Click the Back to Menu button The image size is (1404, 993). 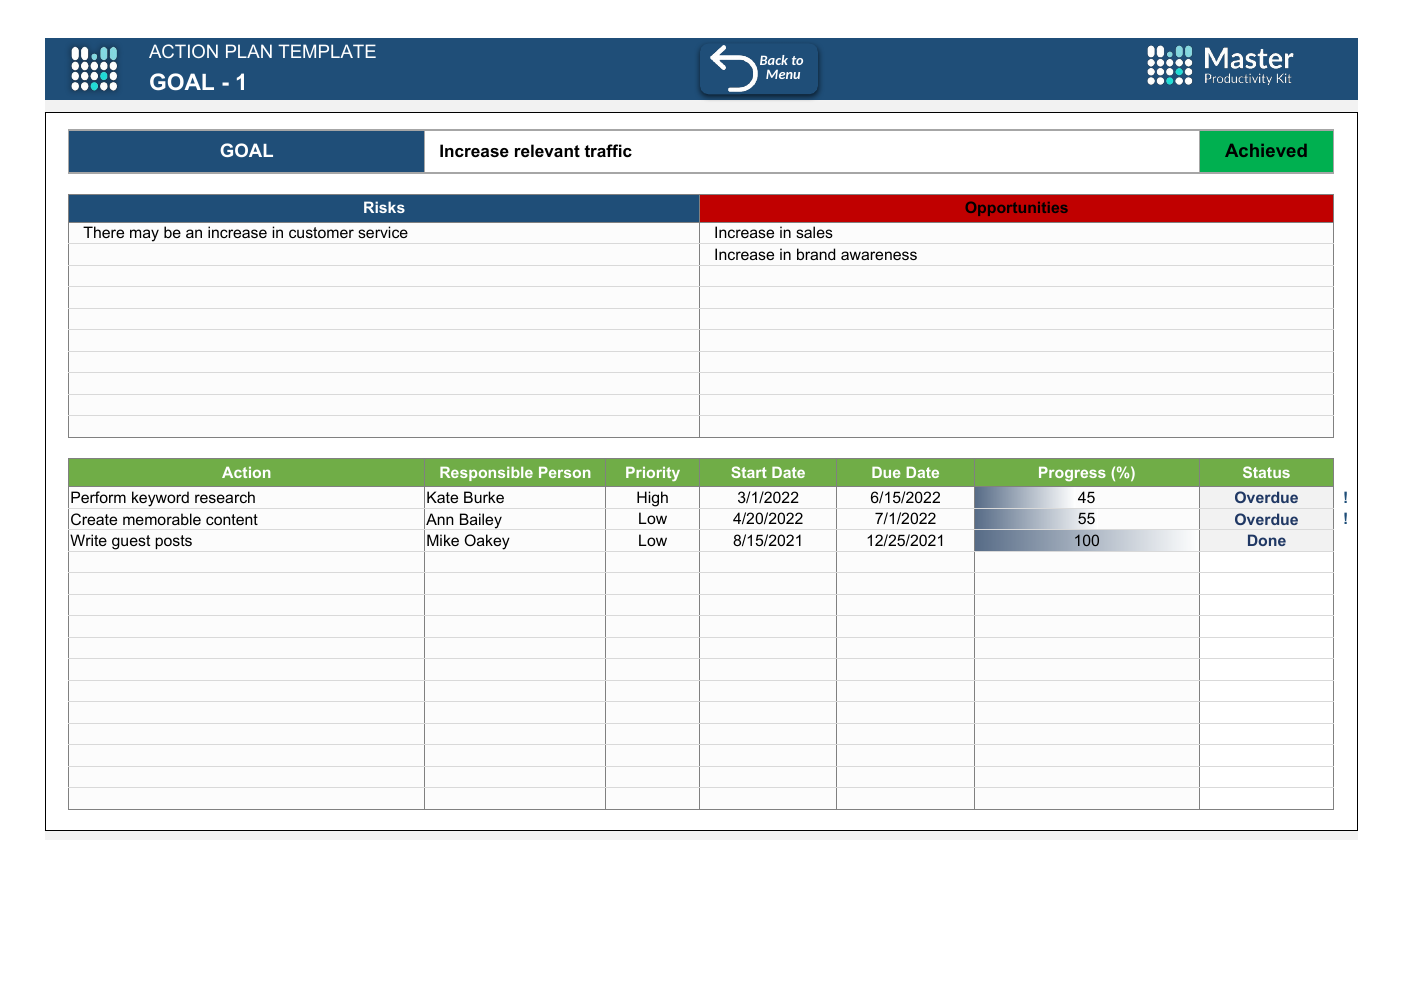coord(759,69)
